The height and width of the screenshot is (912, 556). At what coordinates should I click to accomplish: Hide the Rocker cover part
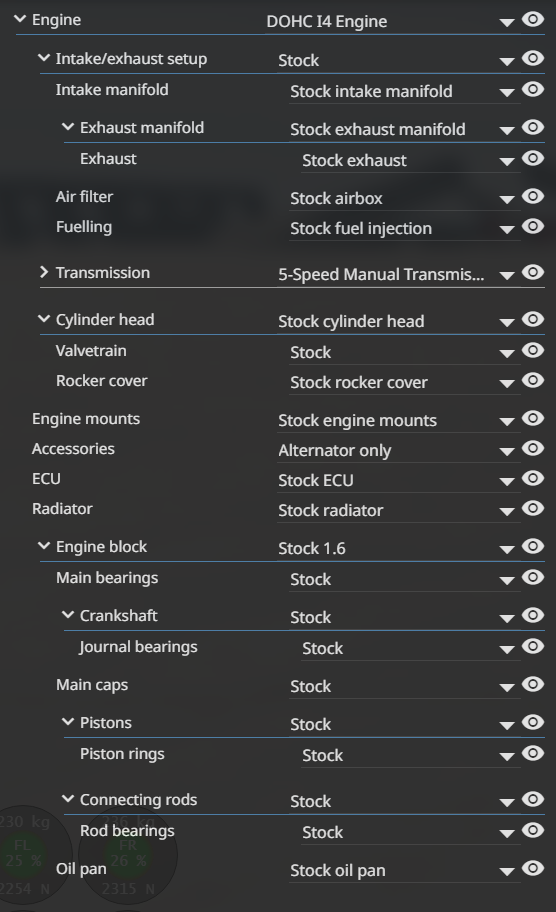click(x=533, y=380)
